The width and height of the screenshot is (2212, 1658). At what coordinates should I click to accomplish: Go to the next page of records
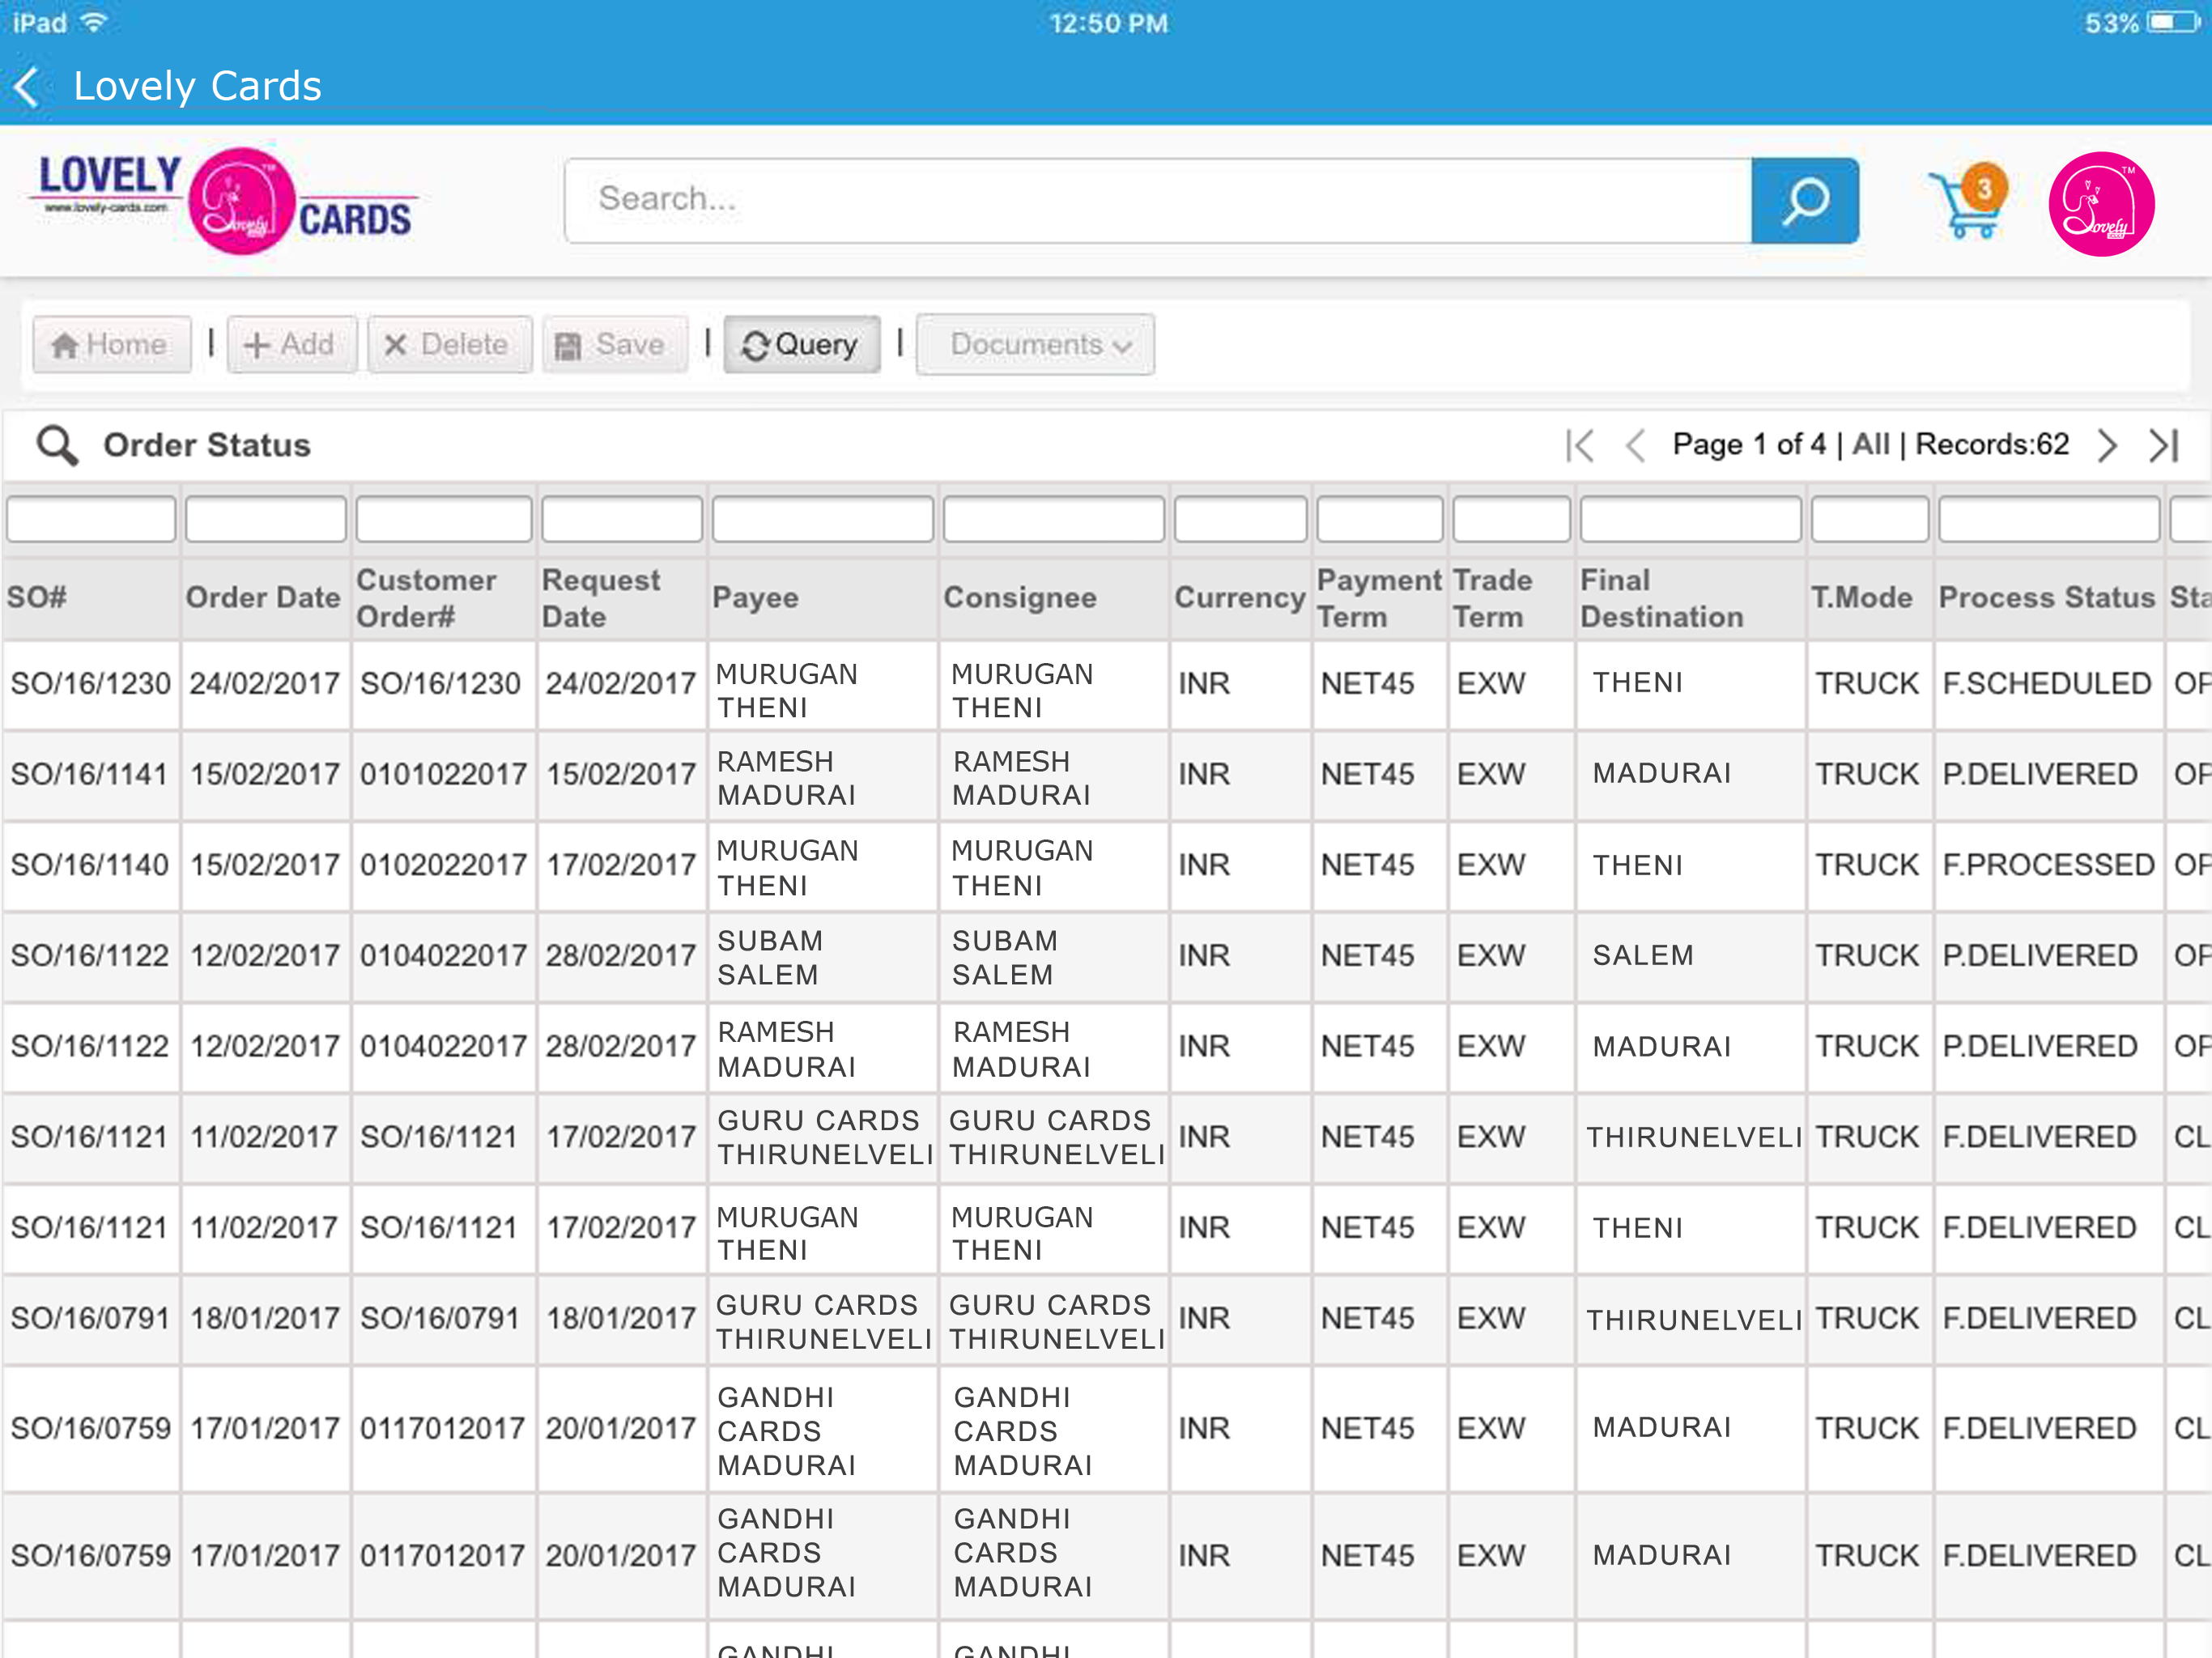pyautogui.click(x=2107, y=445)
